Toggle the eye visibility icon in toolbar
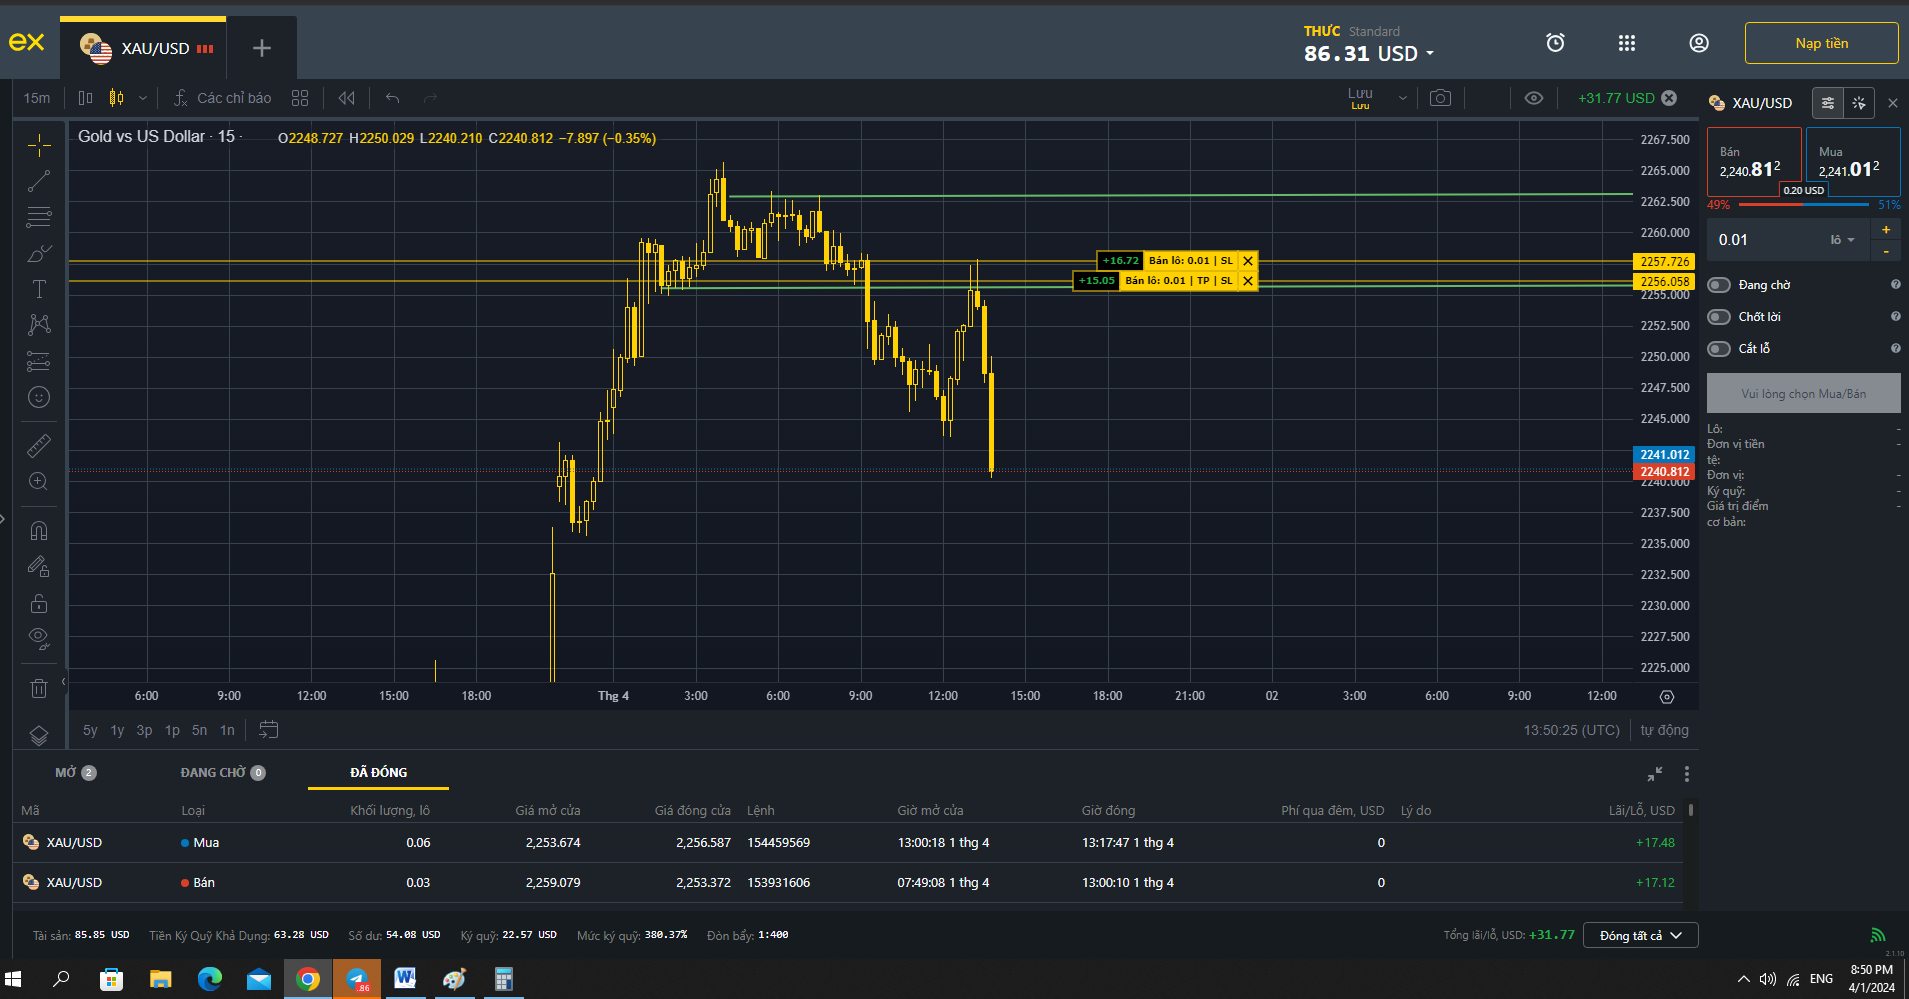 tap(1534, 98)
